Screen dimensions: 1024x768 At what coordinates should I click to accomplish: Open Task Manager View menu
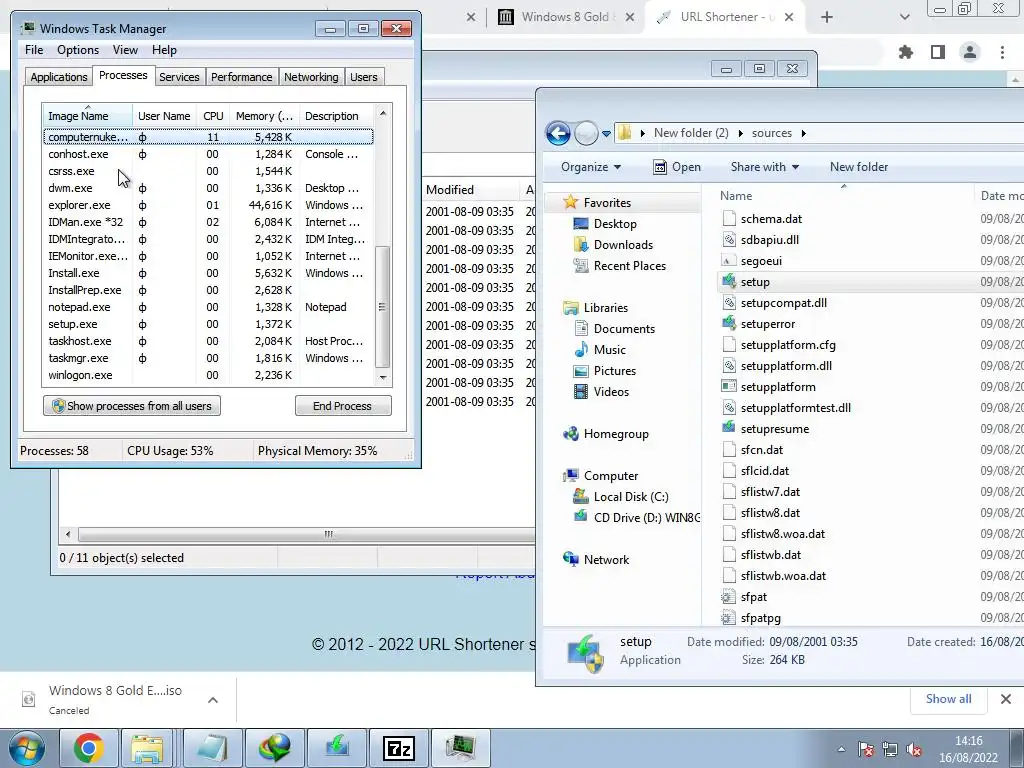coord(125,50)
